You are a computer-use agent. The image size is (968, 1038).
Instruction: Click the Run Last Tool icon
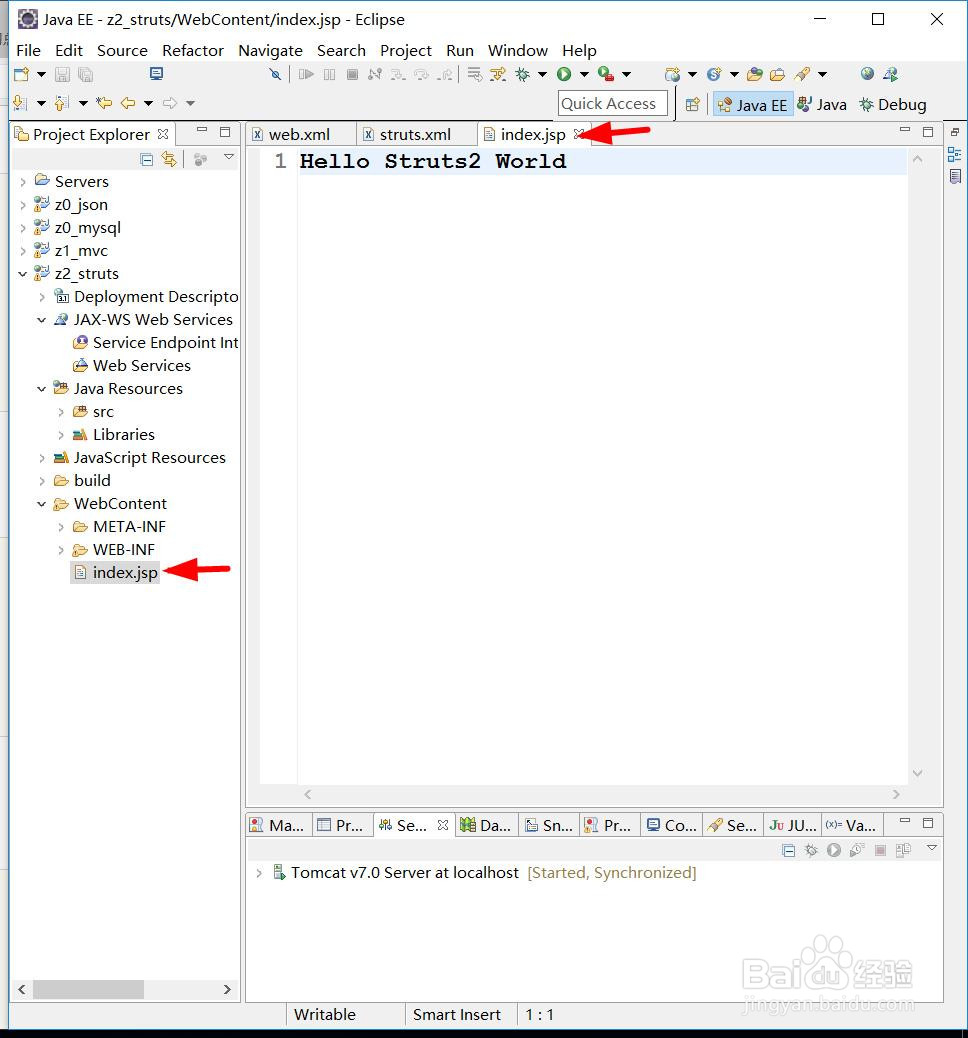point(606,74)
